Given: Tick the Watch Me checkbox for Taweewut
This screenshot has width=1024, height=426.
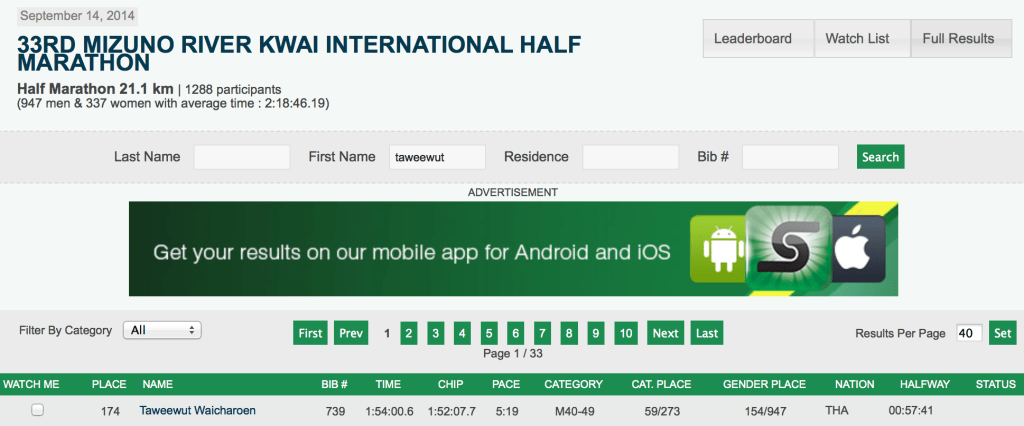Looking at the screenshot, I should pyautogui.click(x=37, y=410).
